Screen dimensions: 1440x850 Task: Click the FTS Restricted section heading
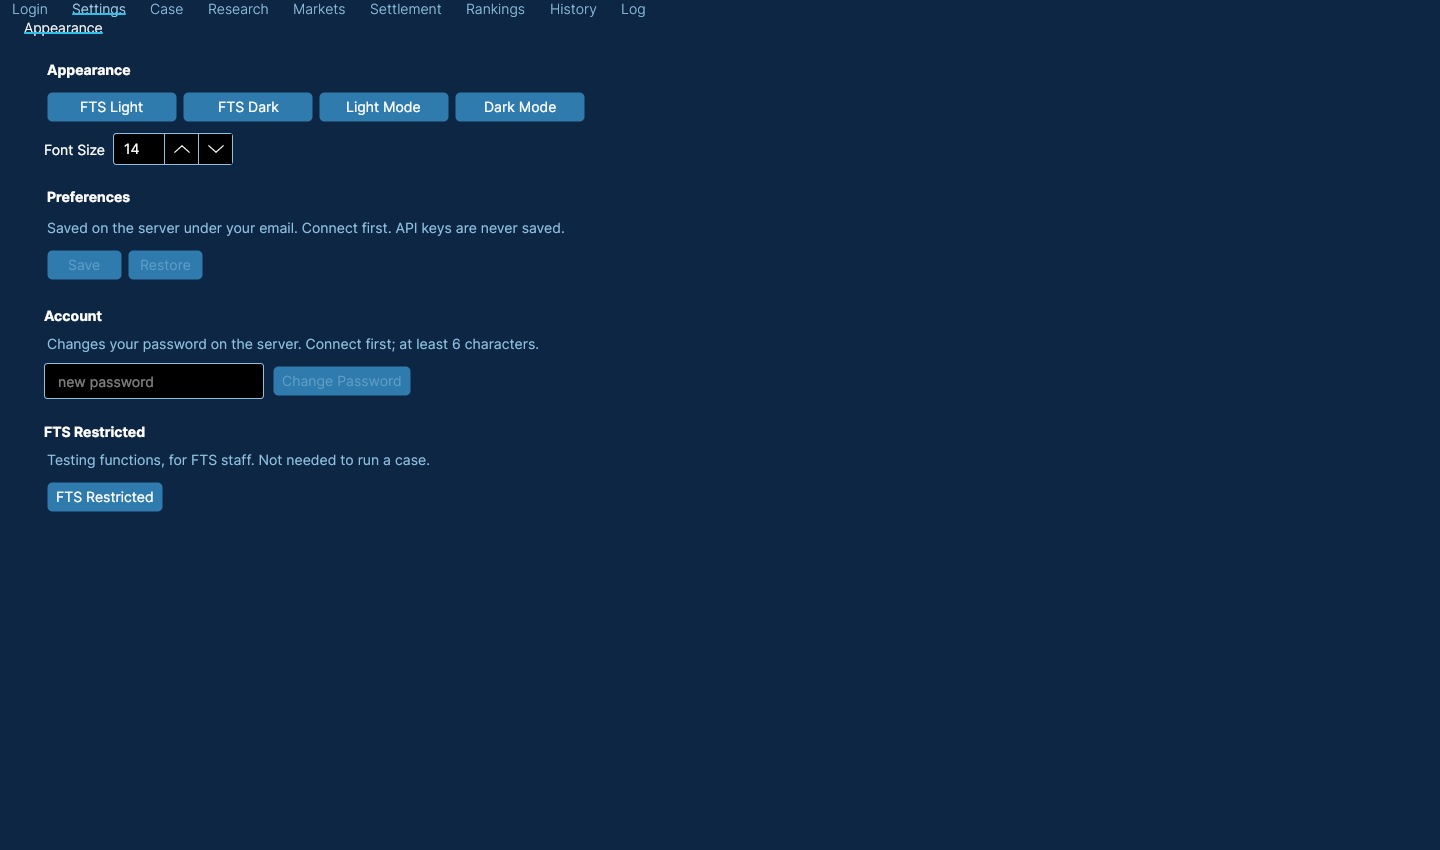(x=95, y=432)
